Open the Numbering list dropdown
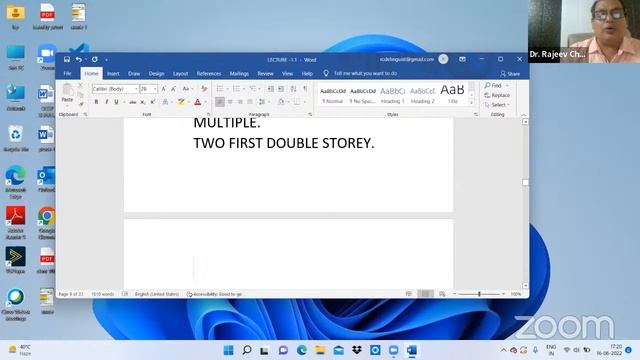The height and width of the screenshot is (360, 640). click(244, 89)
